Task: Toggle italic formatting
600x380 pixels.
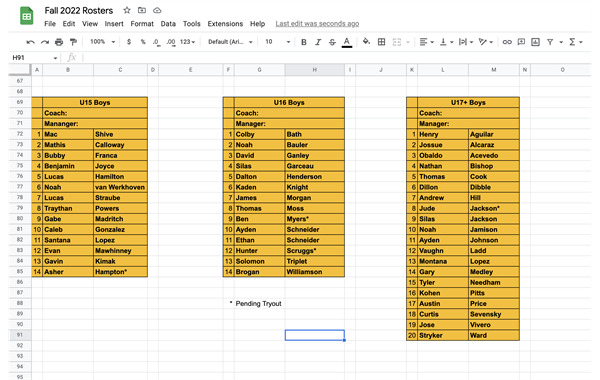Action: tap(318, 42)
